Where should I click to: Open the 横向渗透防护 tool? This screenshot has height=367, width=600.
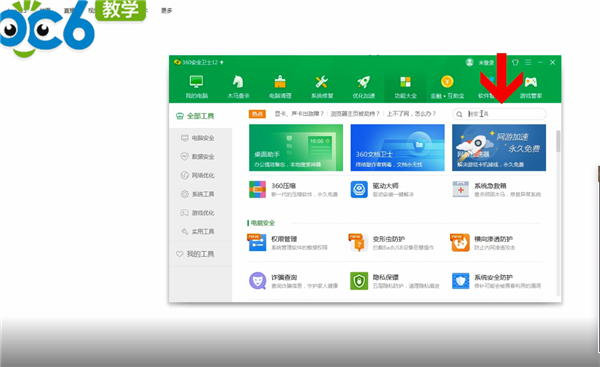483,243
